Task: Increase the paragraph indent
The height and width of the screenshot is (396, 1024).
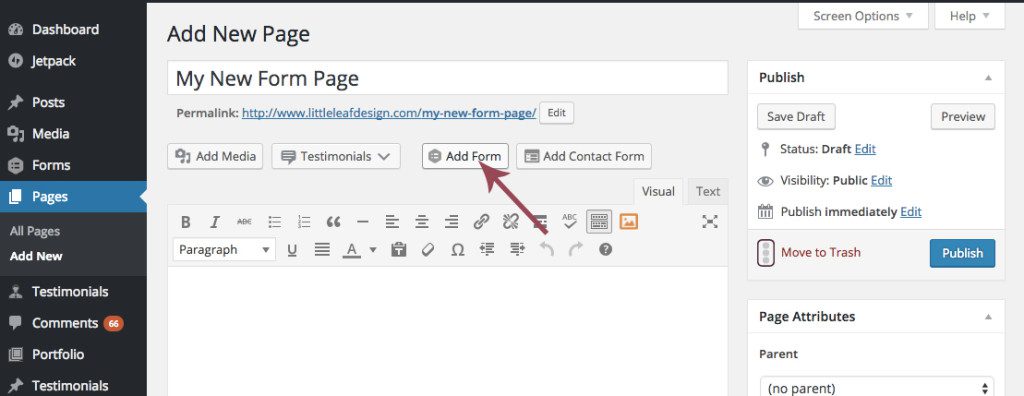Action: [517, 250]
